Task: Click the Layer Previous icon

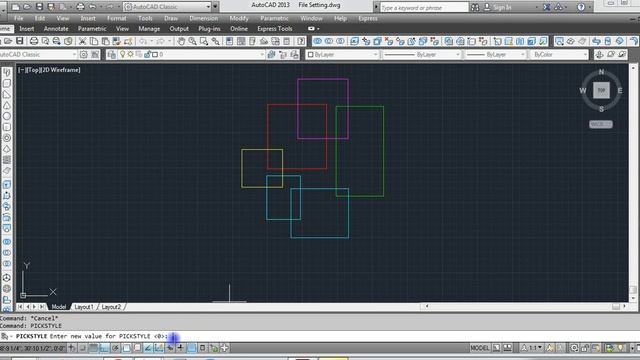Action: click(283, 54)
